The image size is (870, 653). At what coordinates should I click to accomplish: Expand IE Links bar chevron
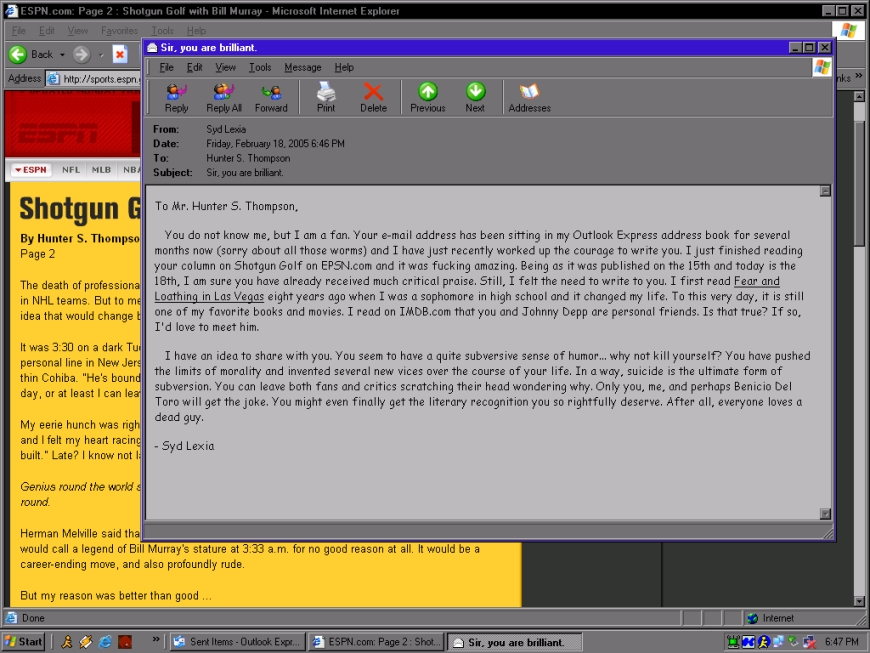point(859,75)
